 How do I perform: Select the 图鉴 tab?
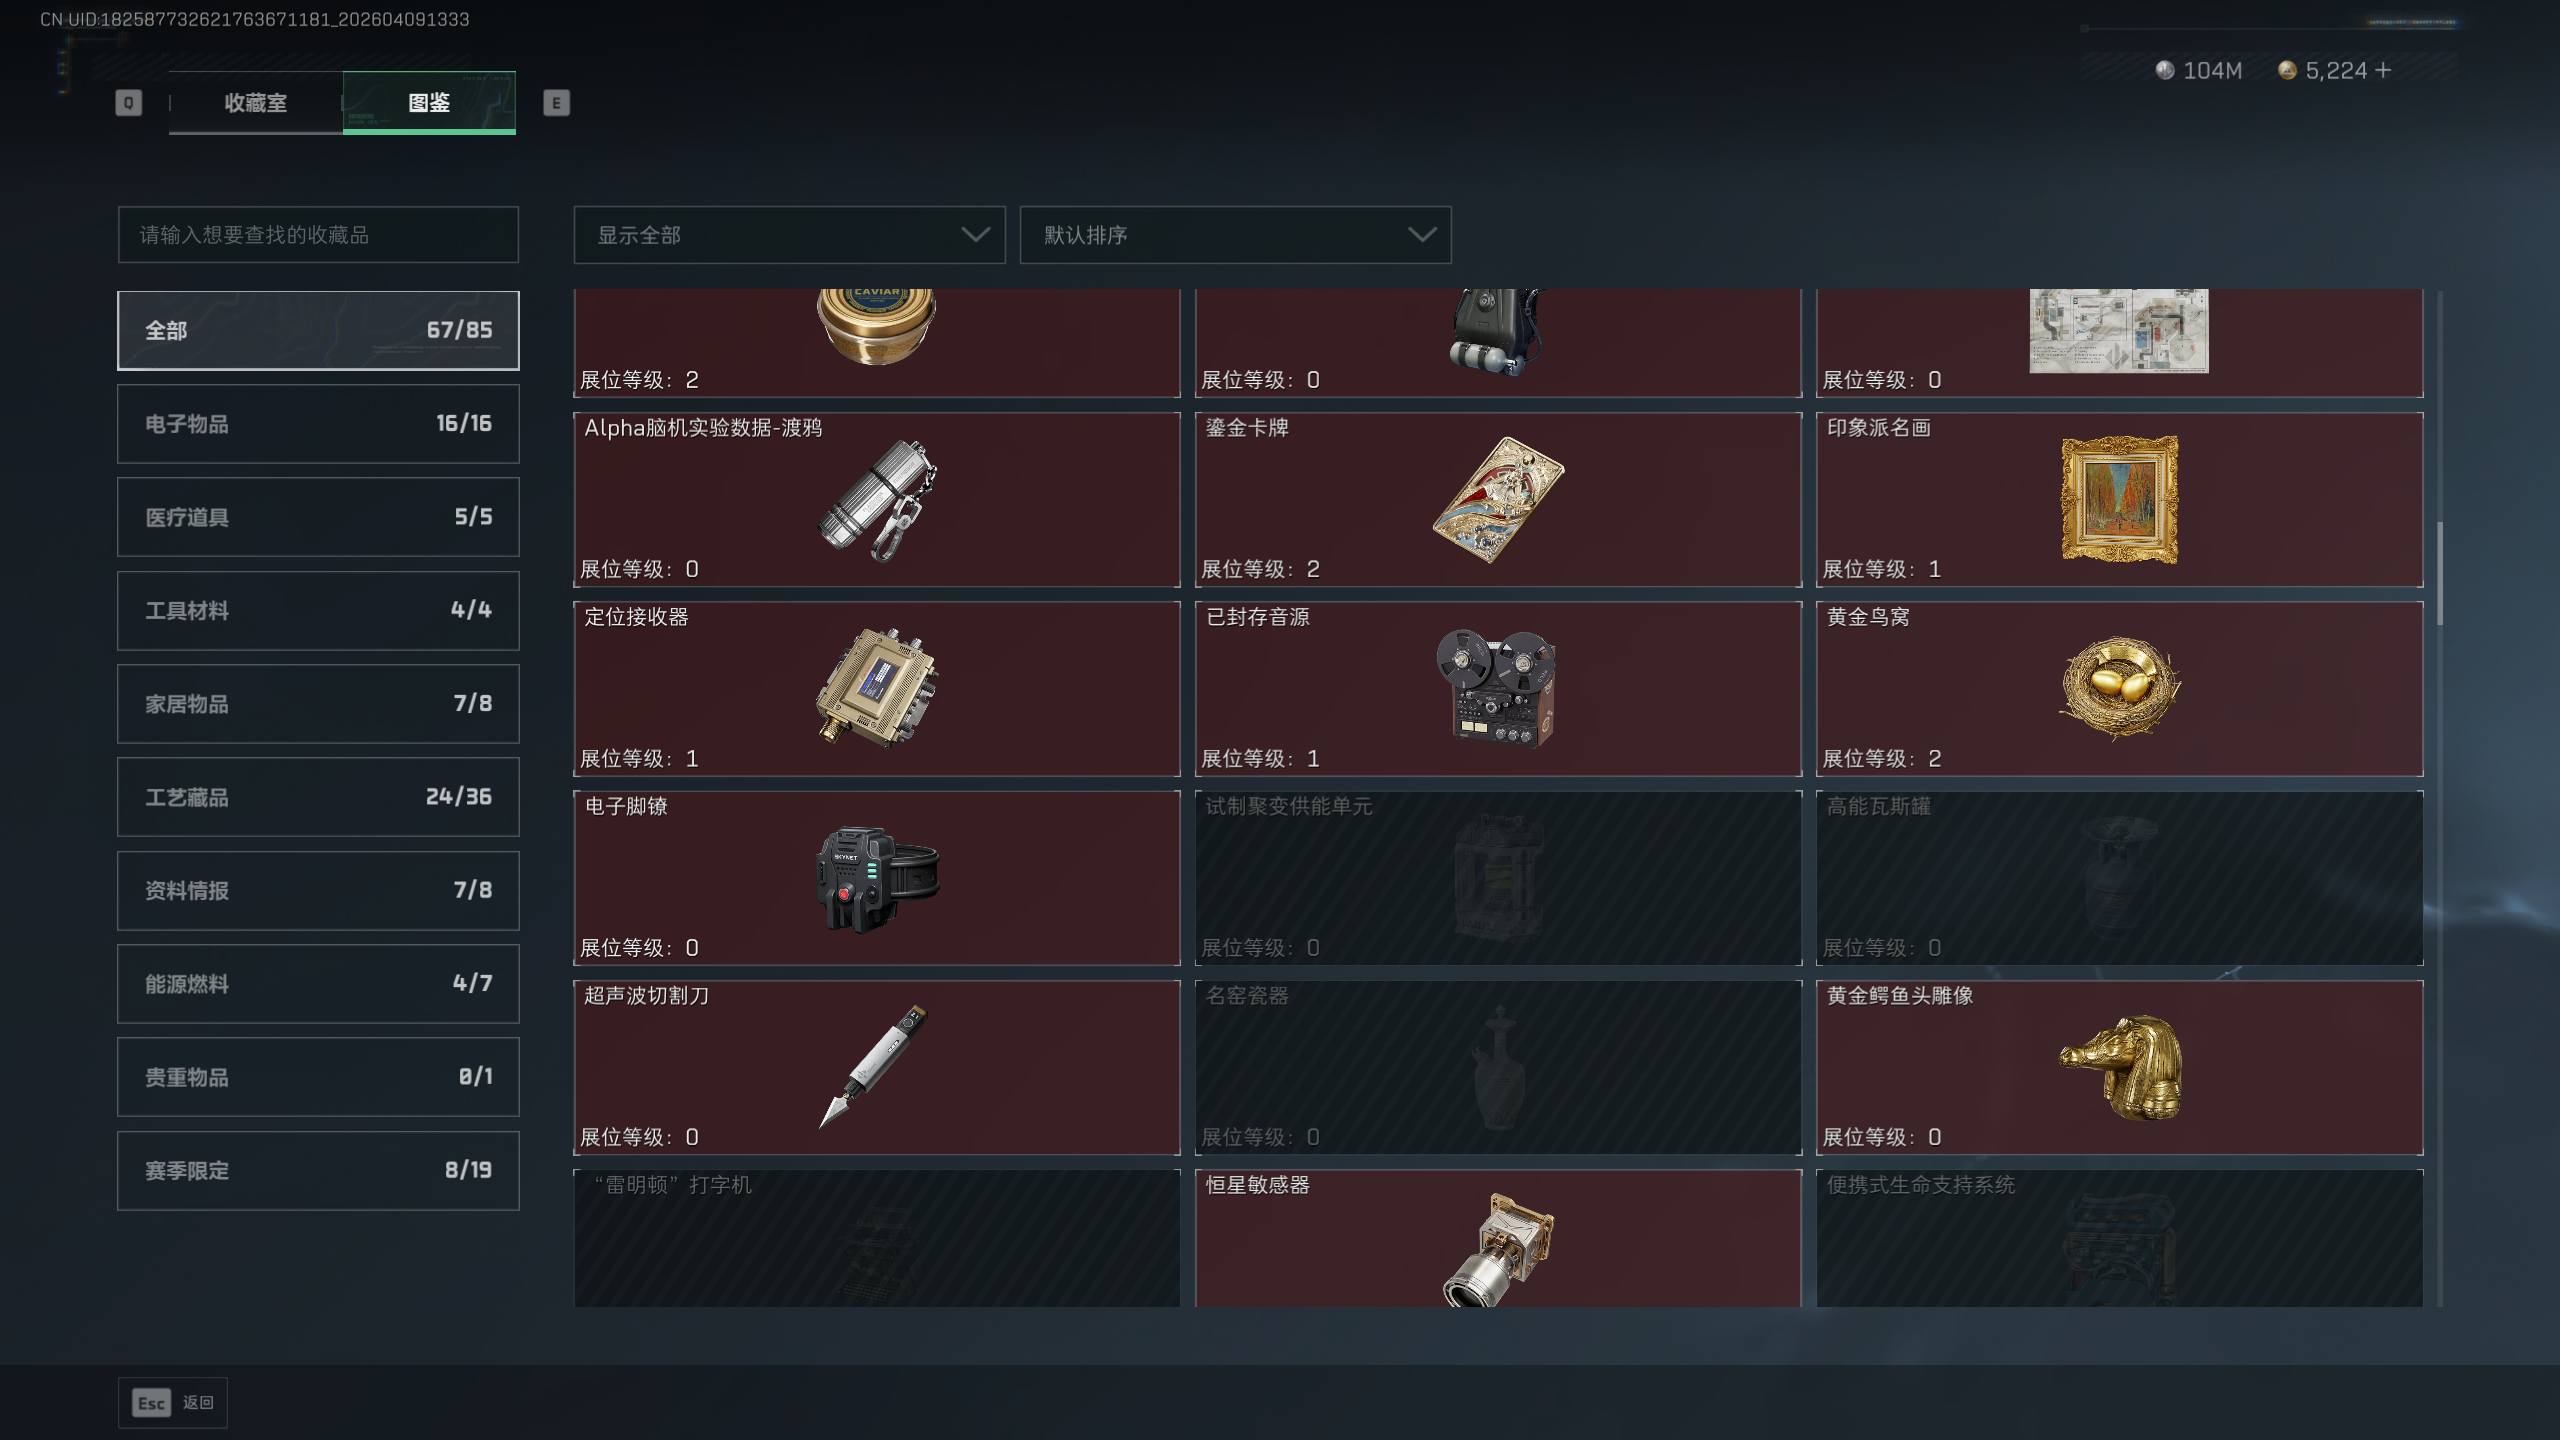pos(429,102)
